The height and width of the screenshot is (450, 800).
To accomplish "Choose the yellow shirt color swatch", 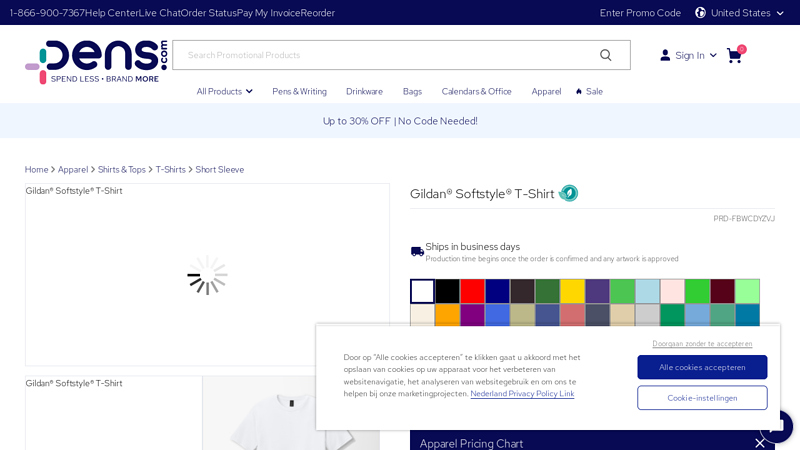I will 572,291.
